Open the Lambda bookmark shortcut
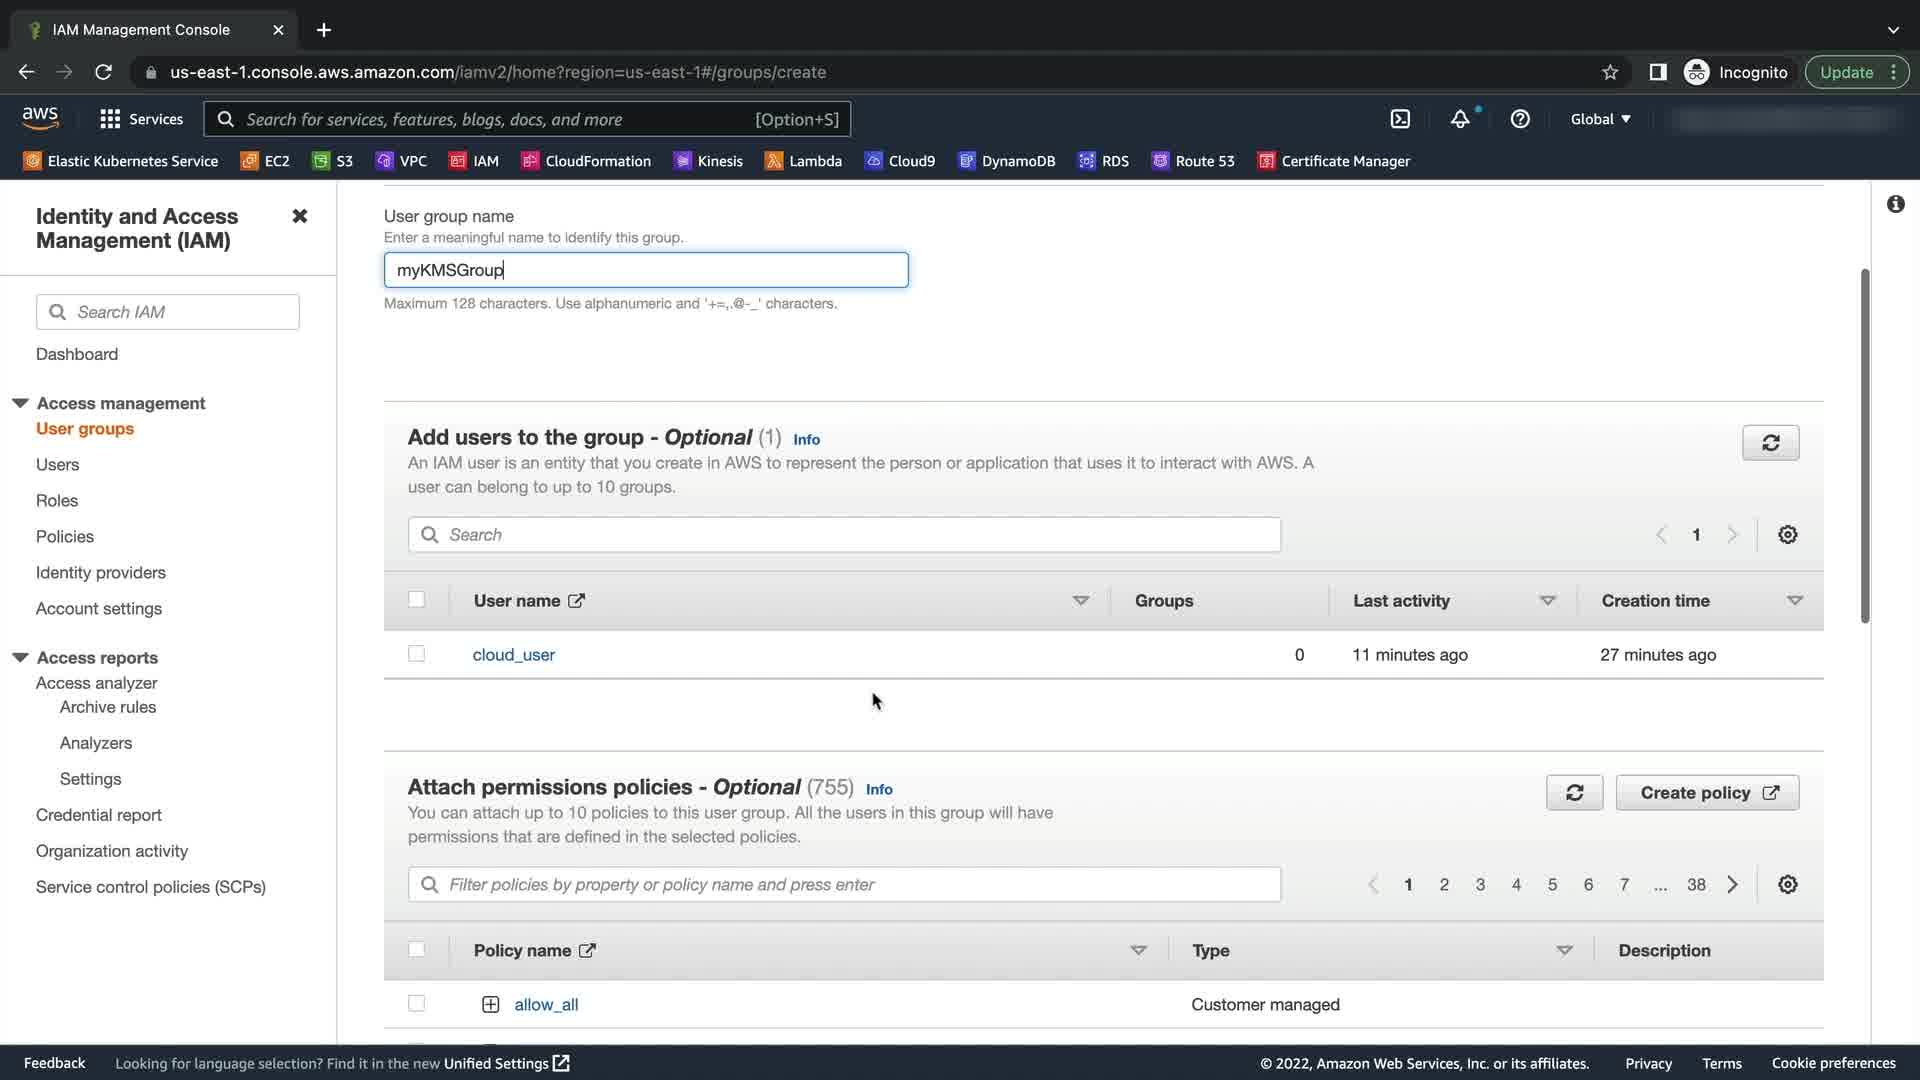Viewport: 1920px width, 1080px height. tap(803, 161)
